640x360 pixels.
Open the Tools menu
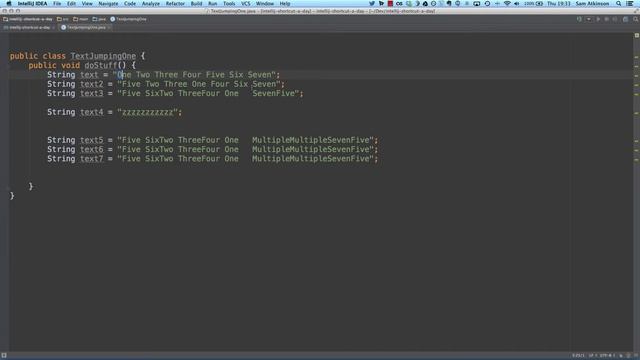pos(229,4)
